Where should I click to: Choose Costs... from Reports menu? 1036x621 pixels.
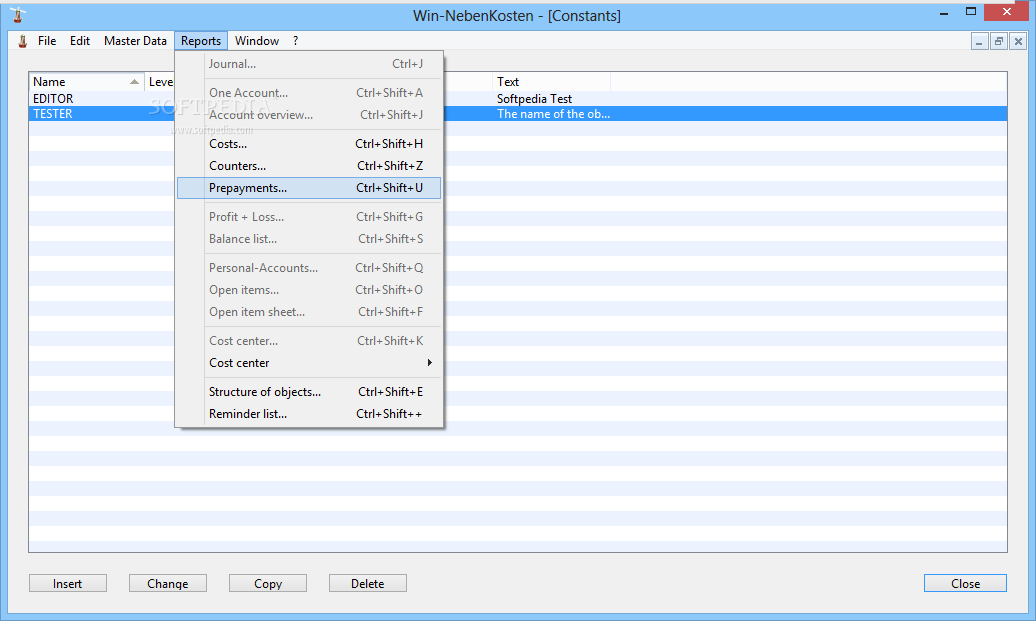309,143
